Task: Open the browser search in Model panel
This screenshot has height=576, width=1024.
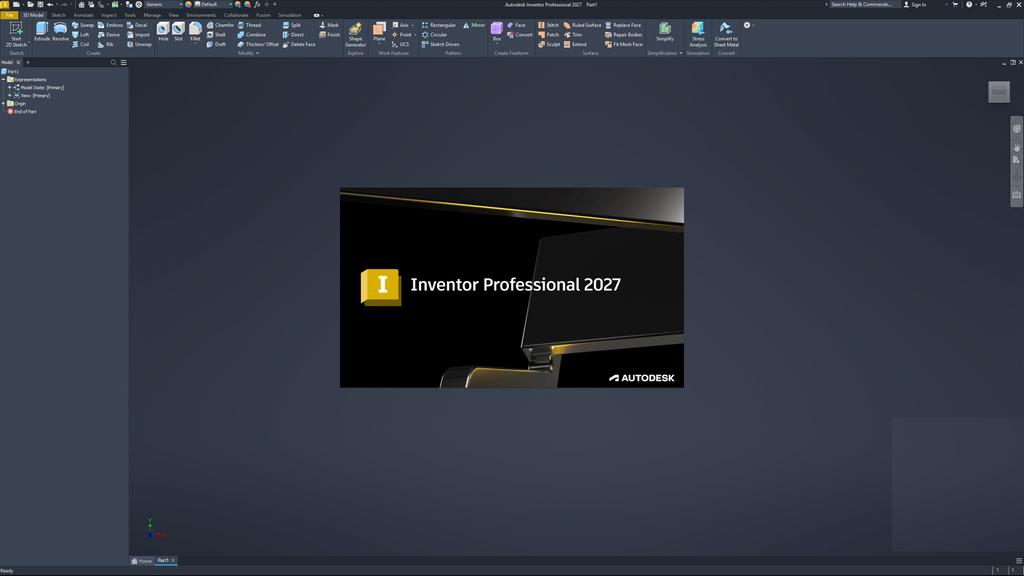Action: pos(113,62)
